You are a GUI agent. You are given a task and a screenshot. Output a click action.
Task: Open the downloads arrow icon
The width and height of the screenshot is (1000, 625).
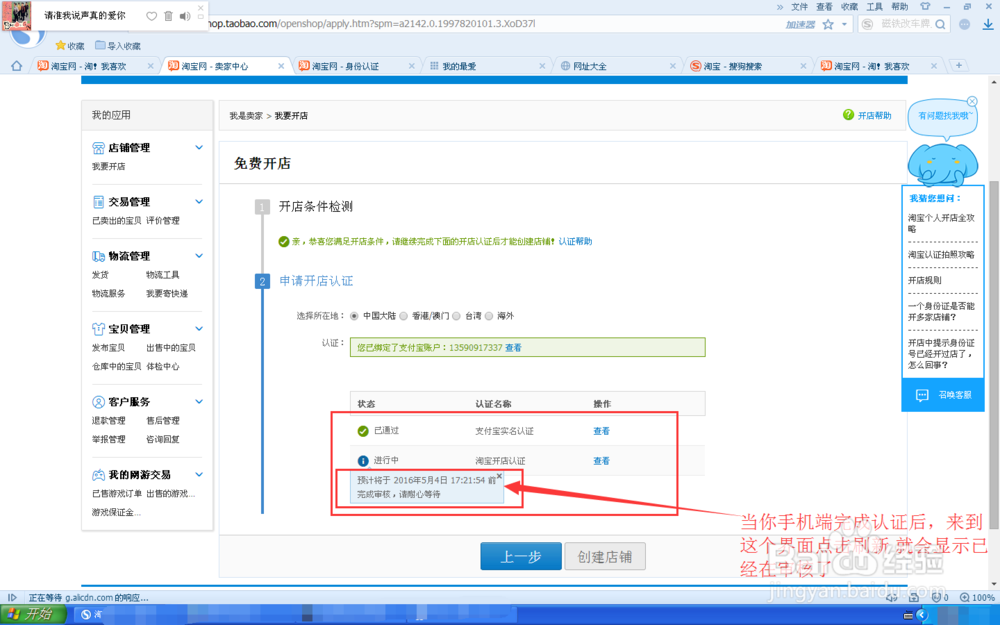987,24
